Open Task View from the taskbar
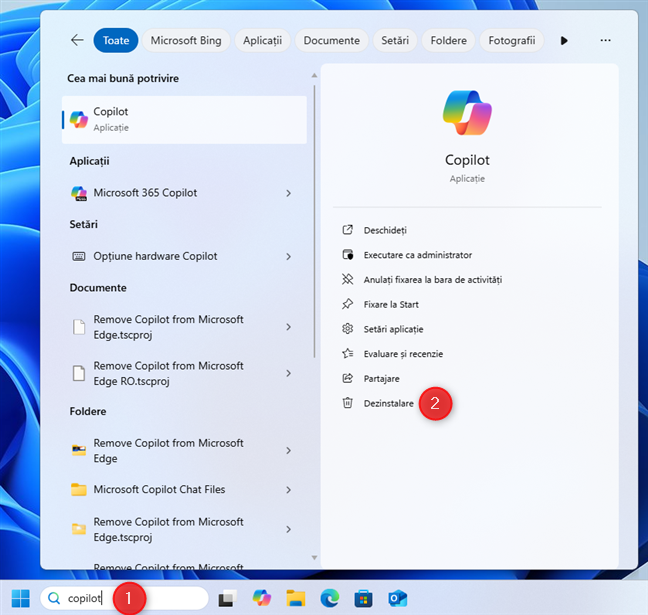The image size is (648, 615). click(x=228, y=598)
